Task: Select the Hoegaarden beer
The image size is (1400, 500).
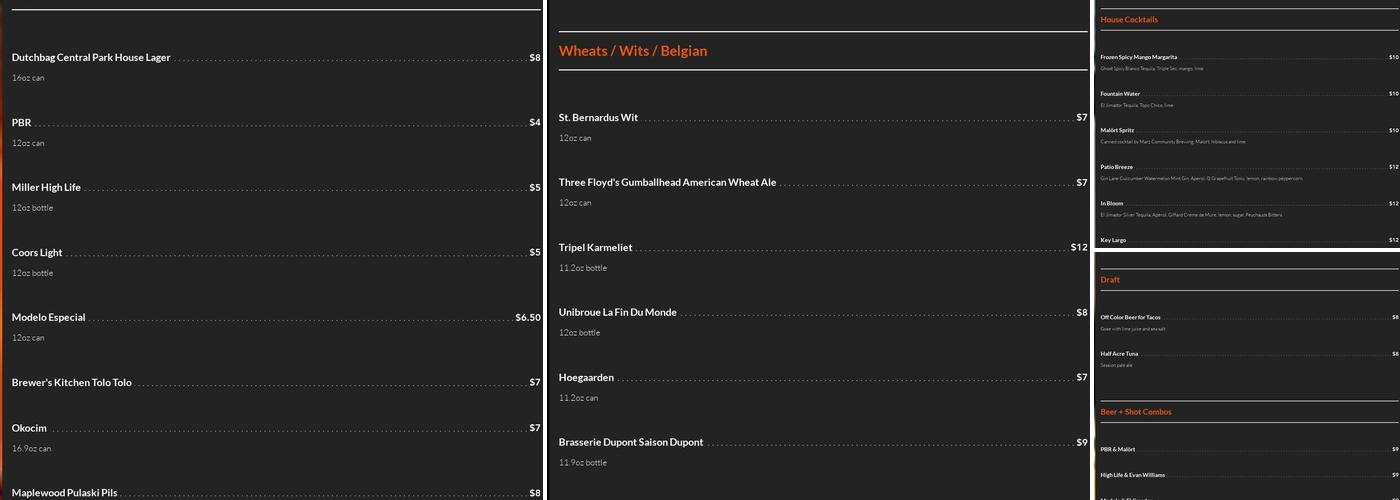Action: pos(586,378)
